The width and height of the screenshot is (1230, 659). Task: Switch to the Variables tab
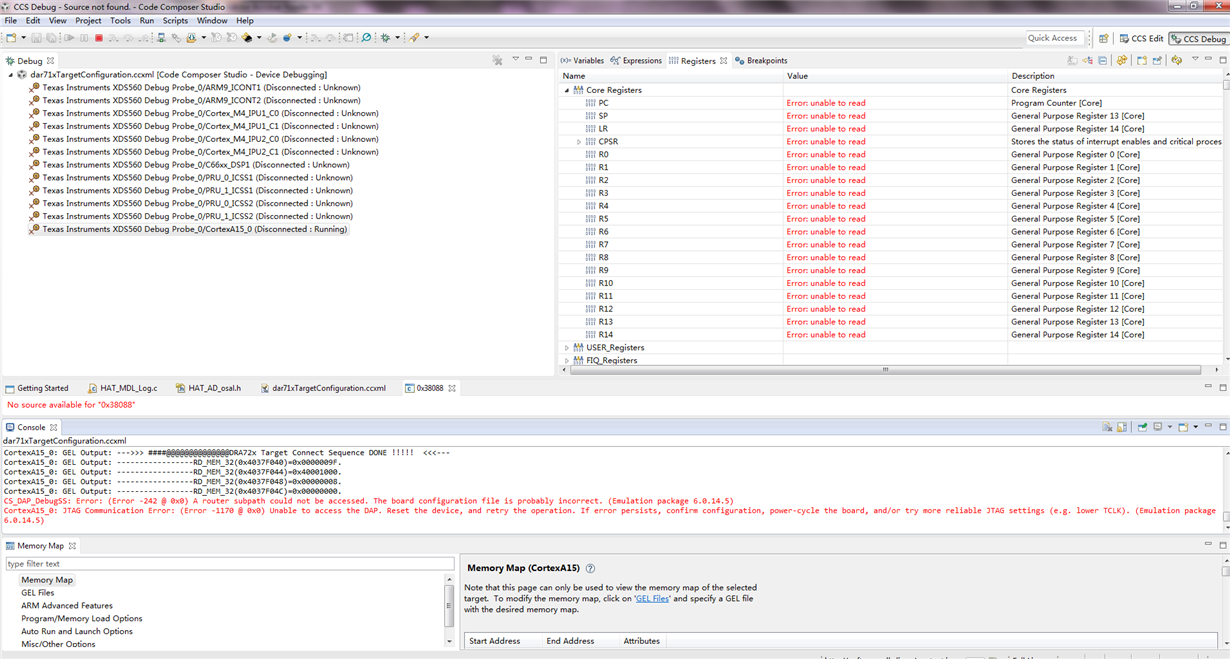point(582,60)
